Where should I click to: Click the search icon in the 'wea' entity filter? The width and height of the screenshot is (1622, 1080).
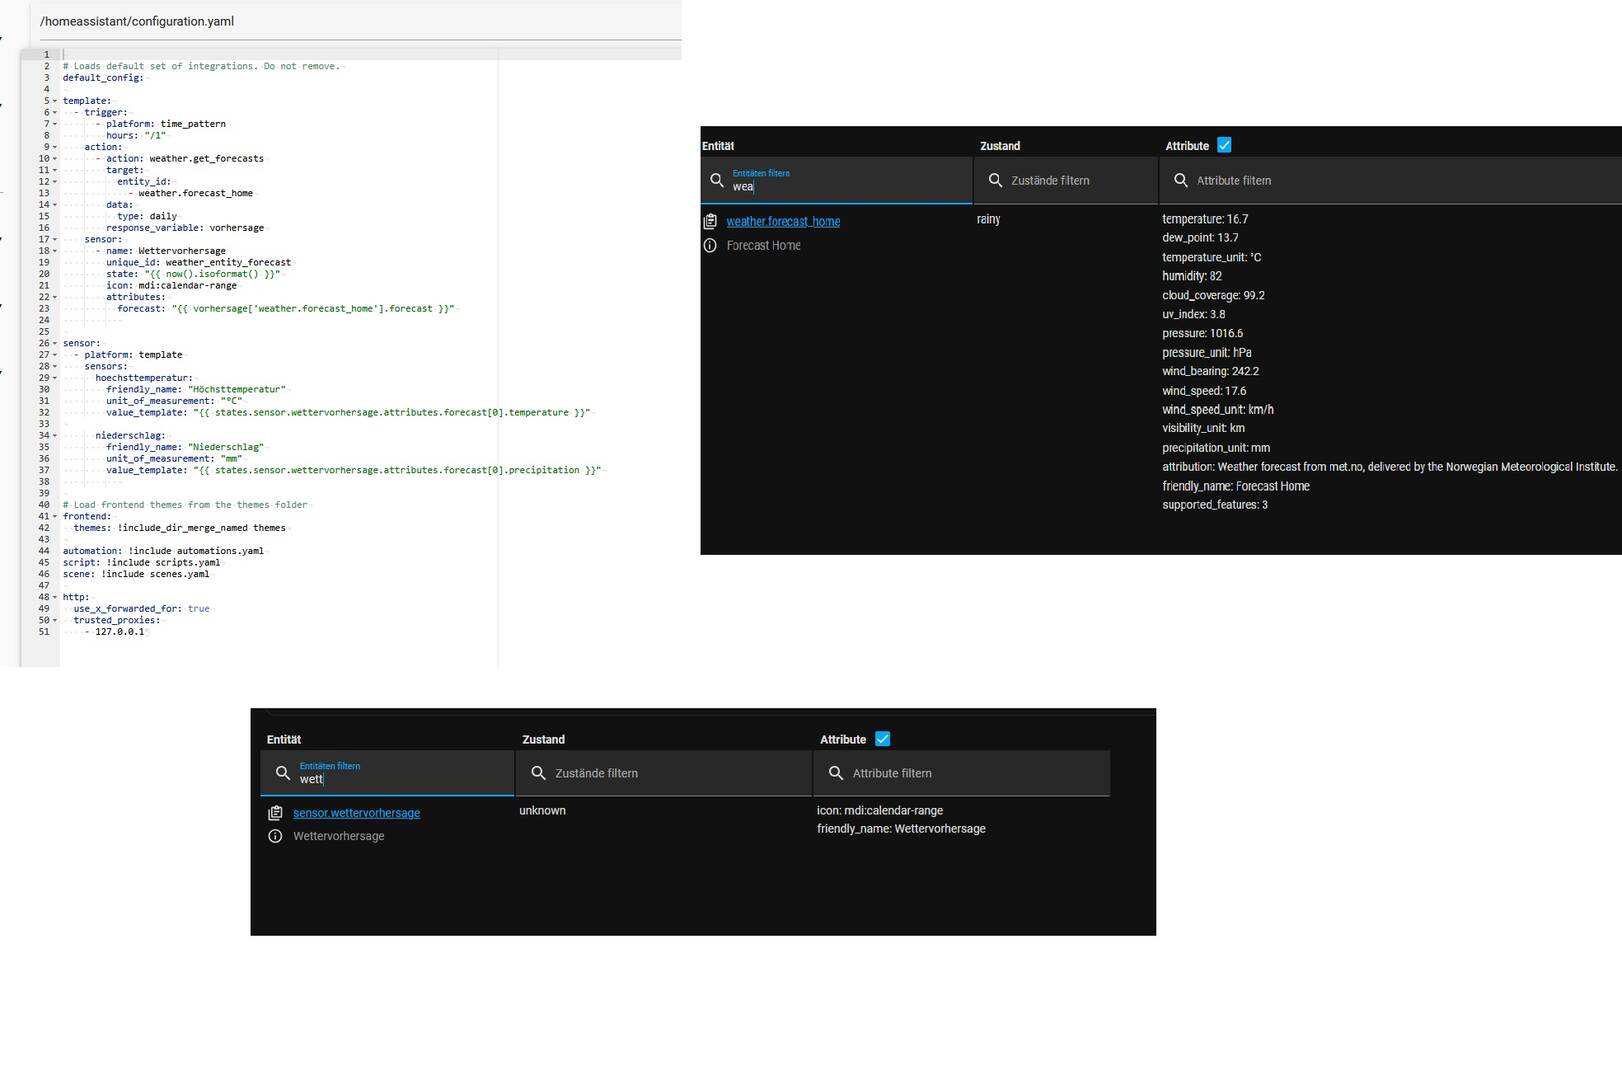click(x=717, y=181)
